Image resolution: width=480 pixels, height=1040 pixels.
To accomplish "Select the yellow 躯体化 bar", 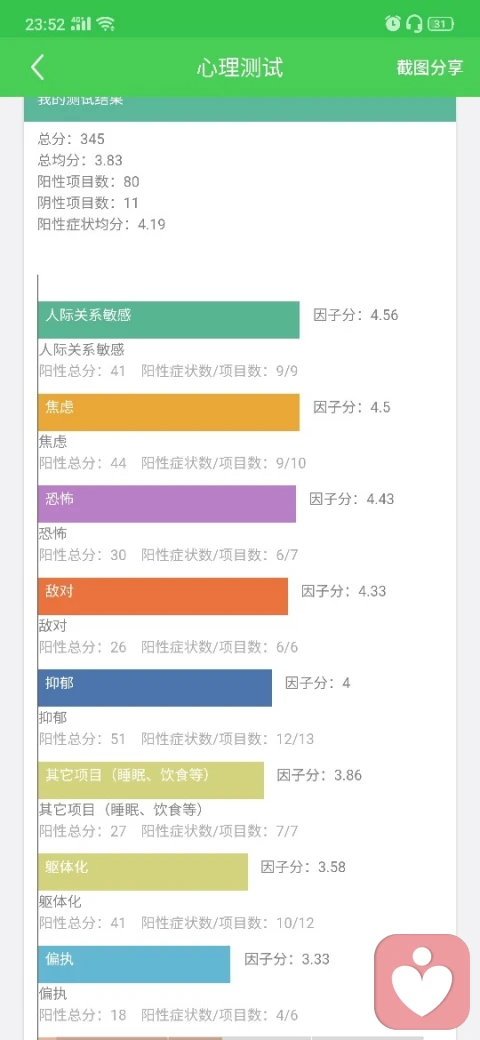I will tap(143, 872).
